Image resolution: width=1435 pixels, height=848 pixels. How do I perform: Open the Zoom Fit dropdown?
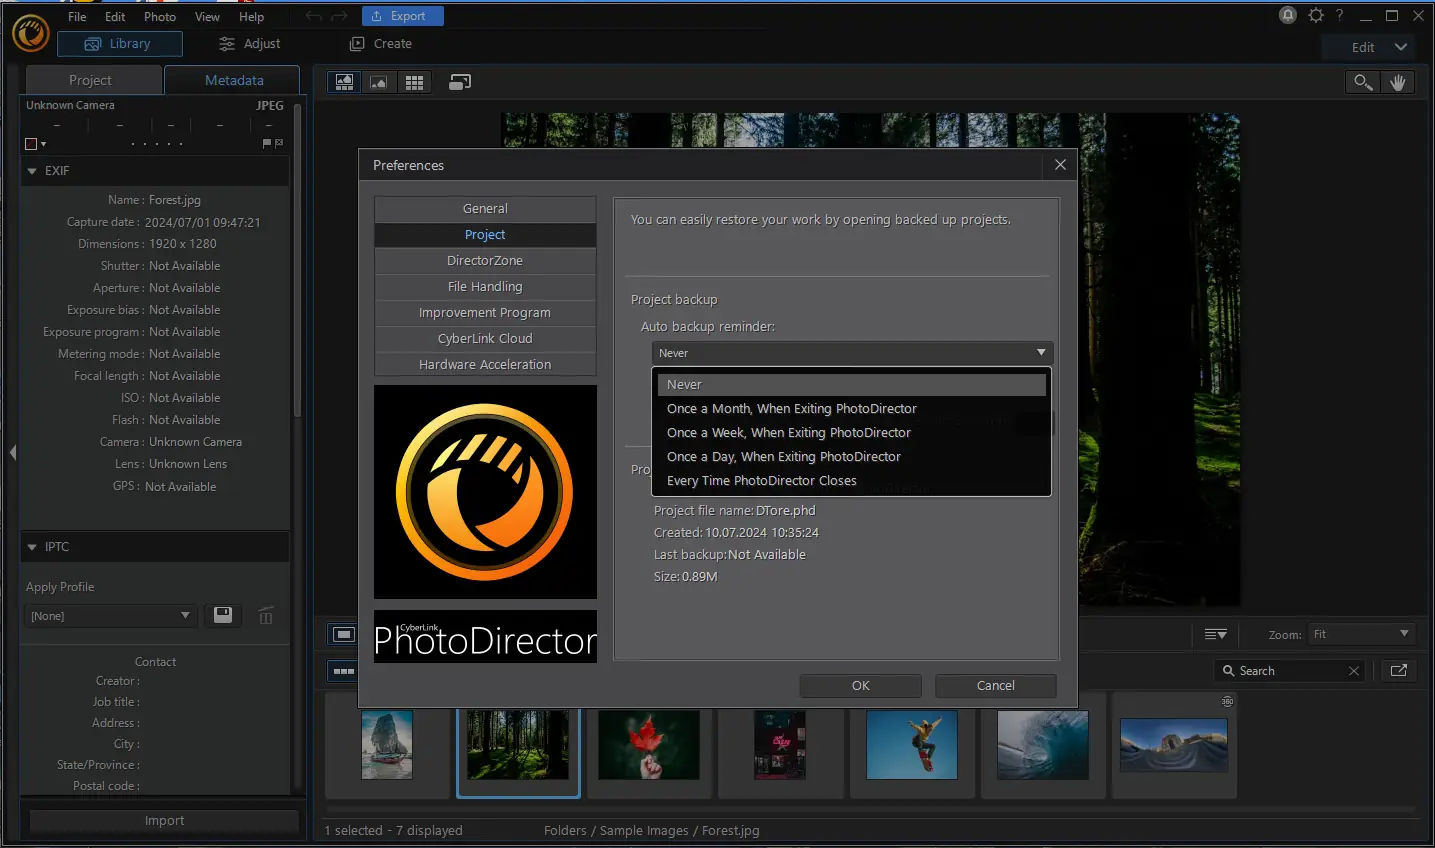point(1361,633)
